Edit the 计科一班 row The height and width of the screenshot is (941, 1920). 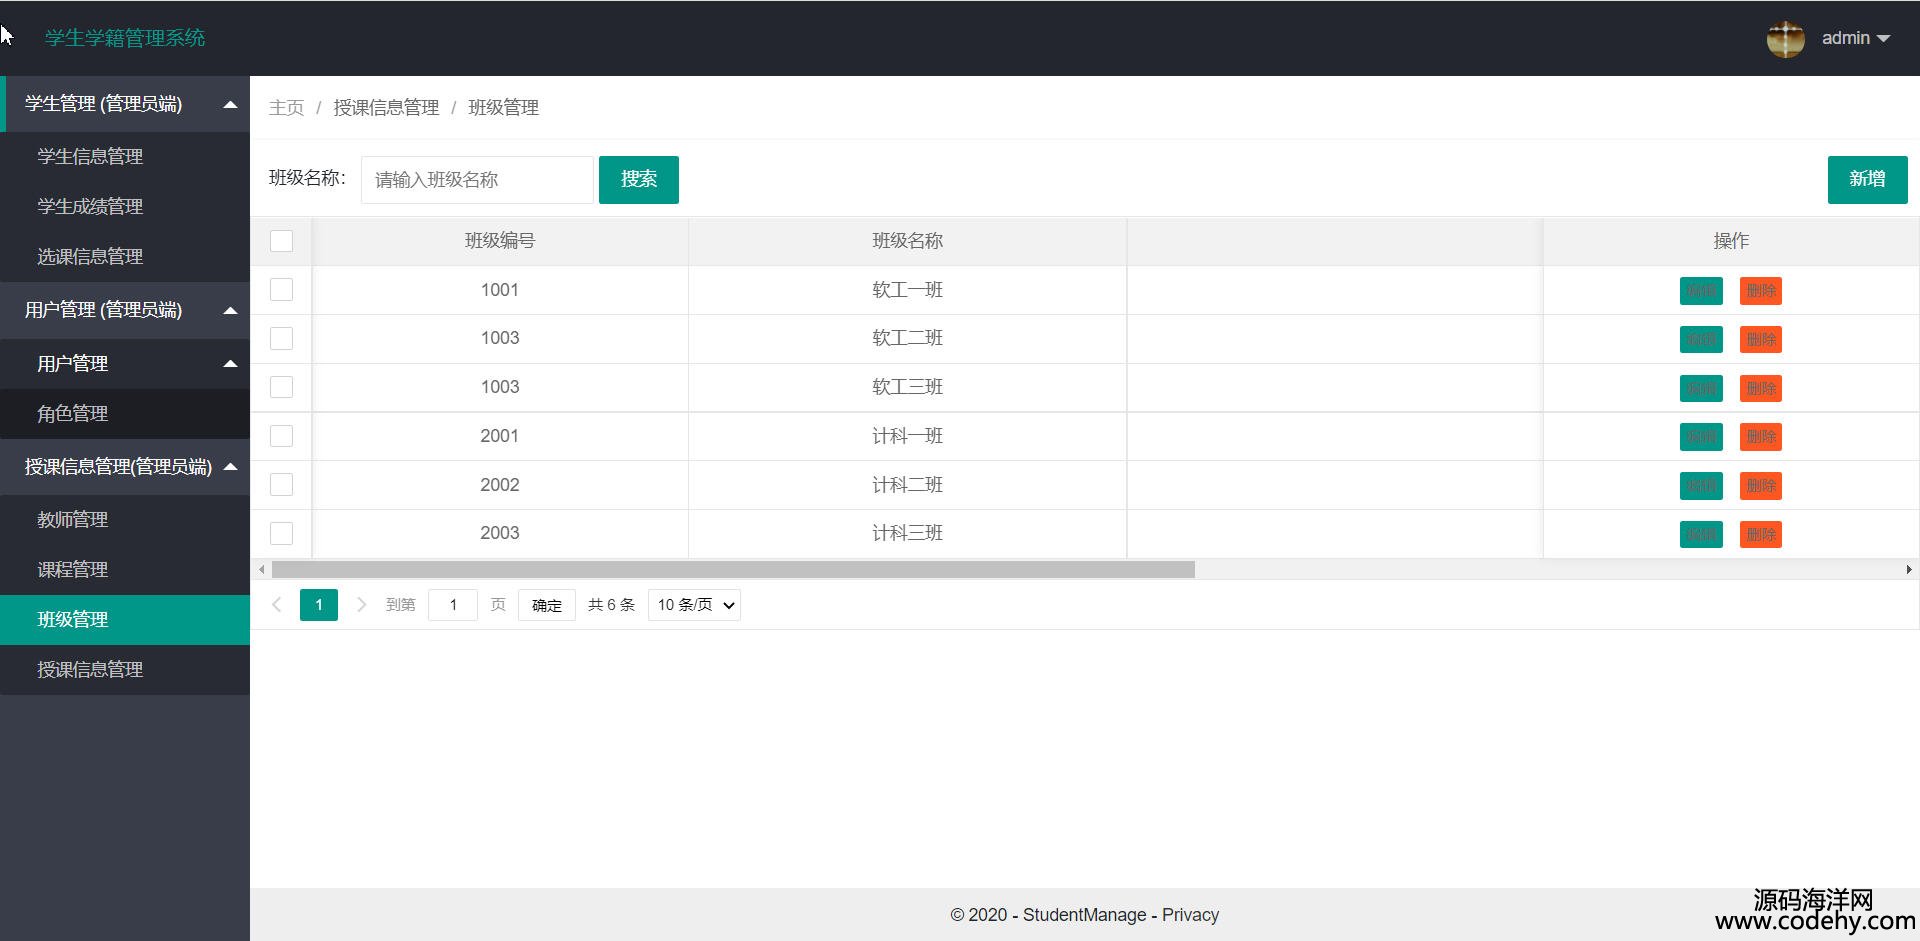tap(1701, 437)
